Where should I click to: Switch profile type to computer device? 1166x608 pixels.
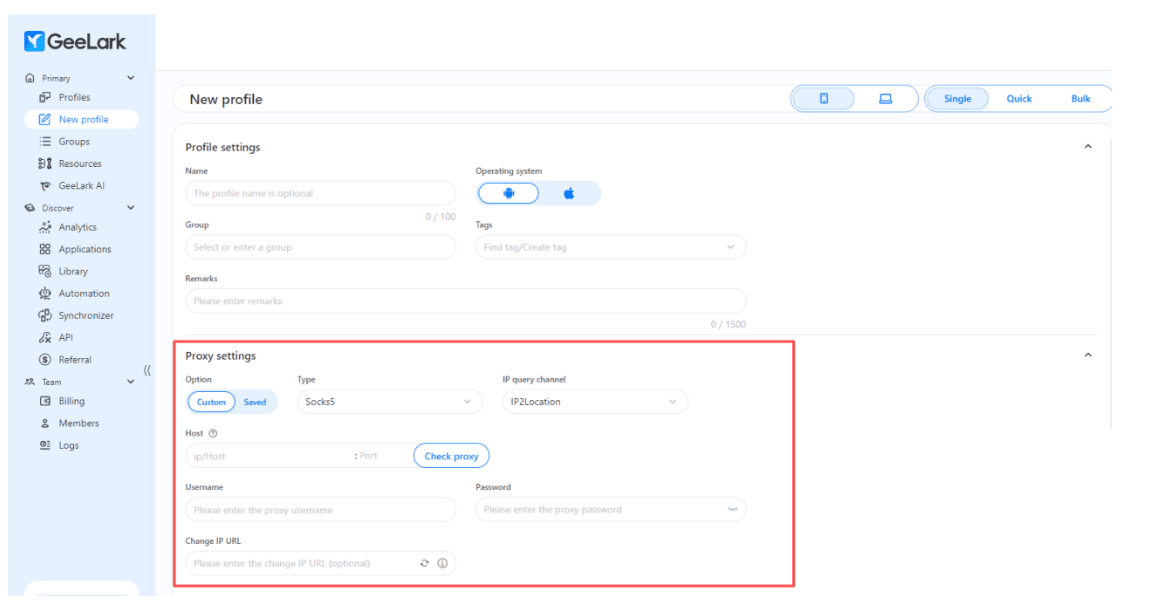tap(883, 98)
